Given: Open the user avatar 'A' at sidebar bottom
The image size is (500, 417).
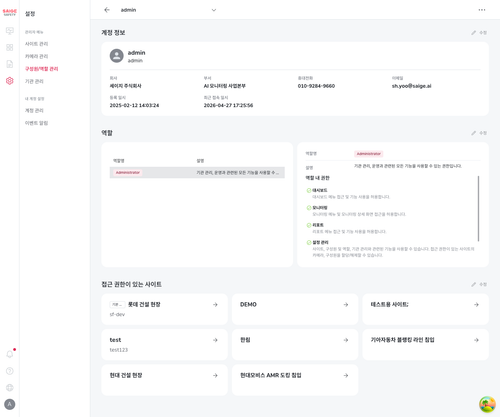Looking at the screenshot, I should pyautogui.click(x=10, y=404).
